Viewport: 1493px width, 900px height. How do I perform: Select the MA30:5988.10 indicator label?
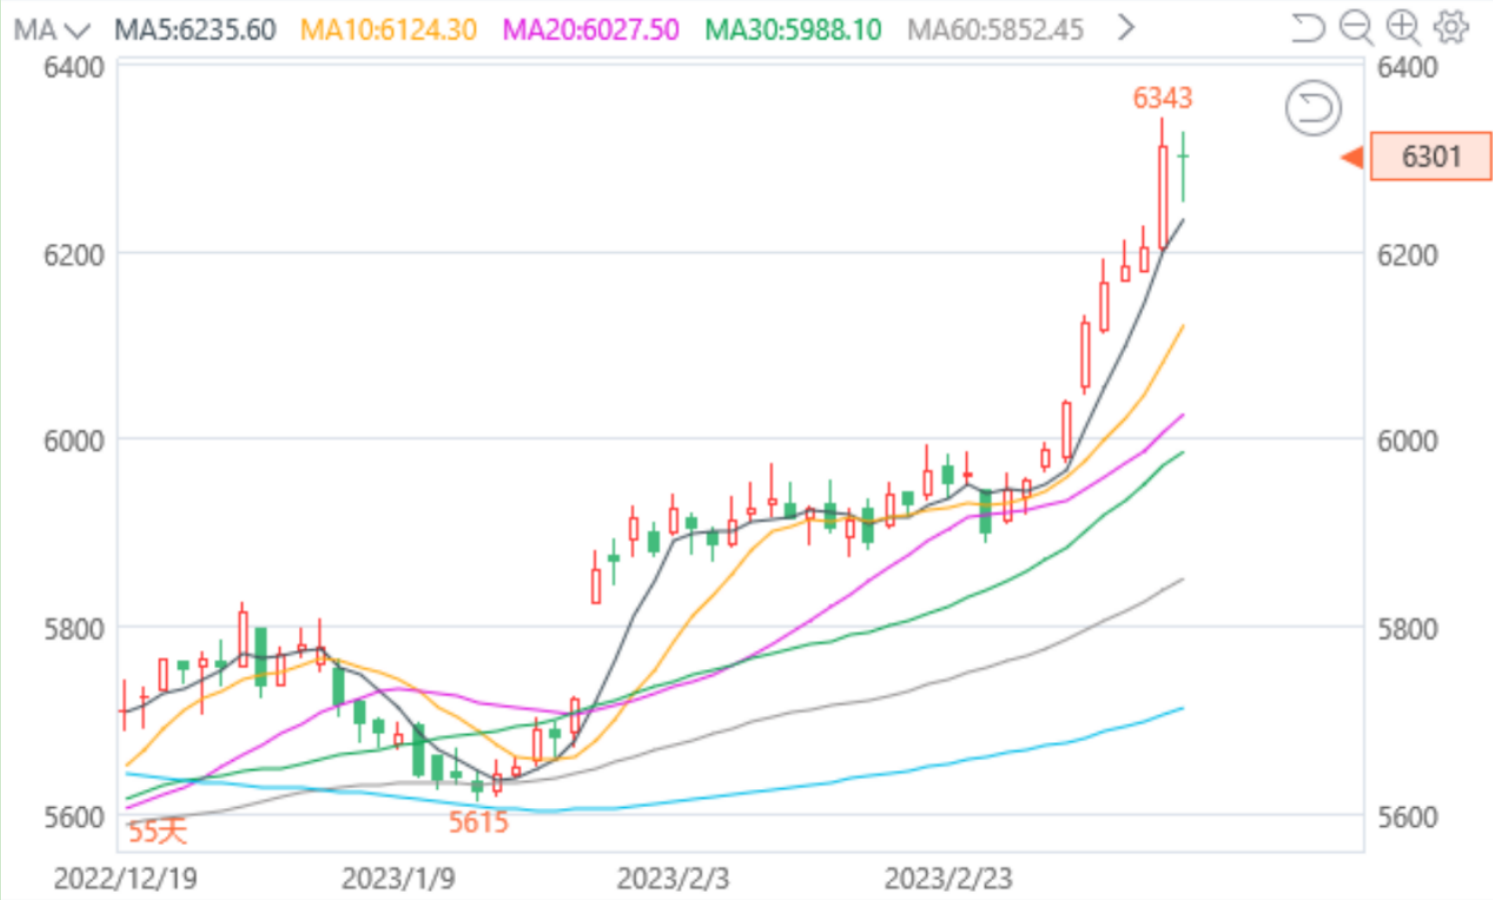click(793, 29)
